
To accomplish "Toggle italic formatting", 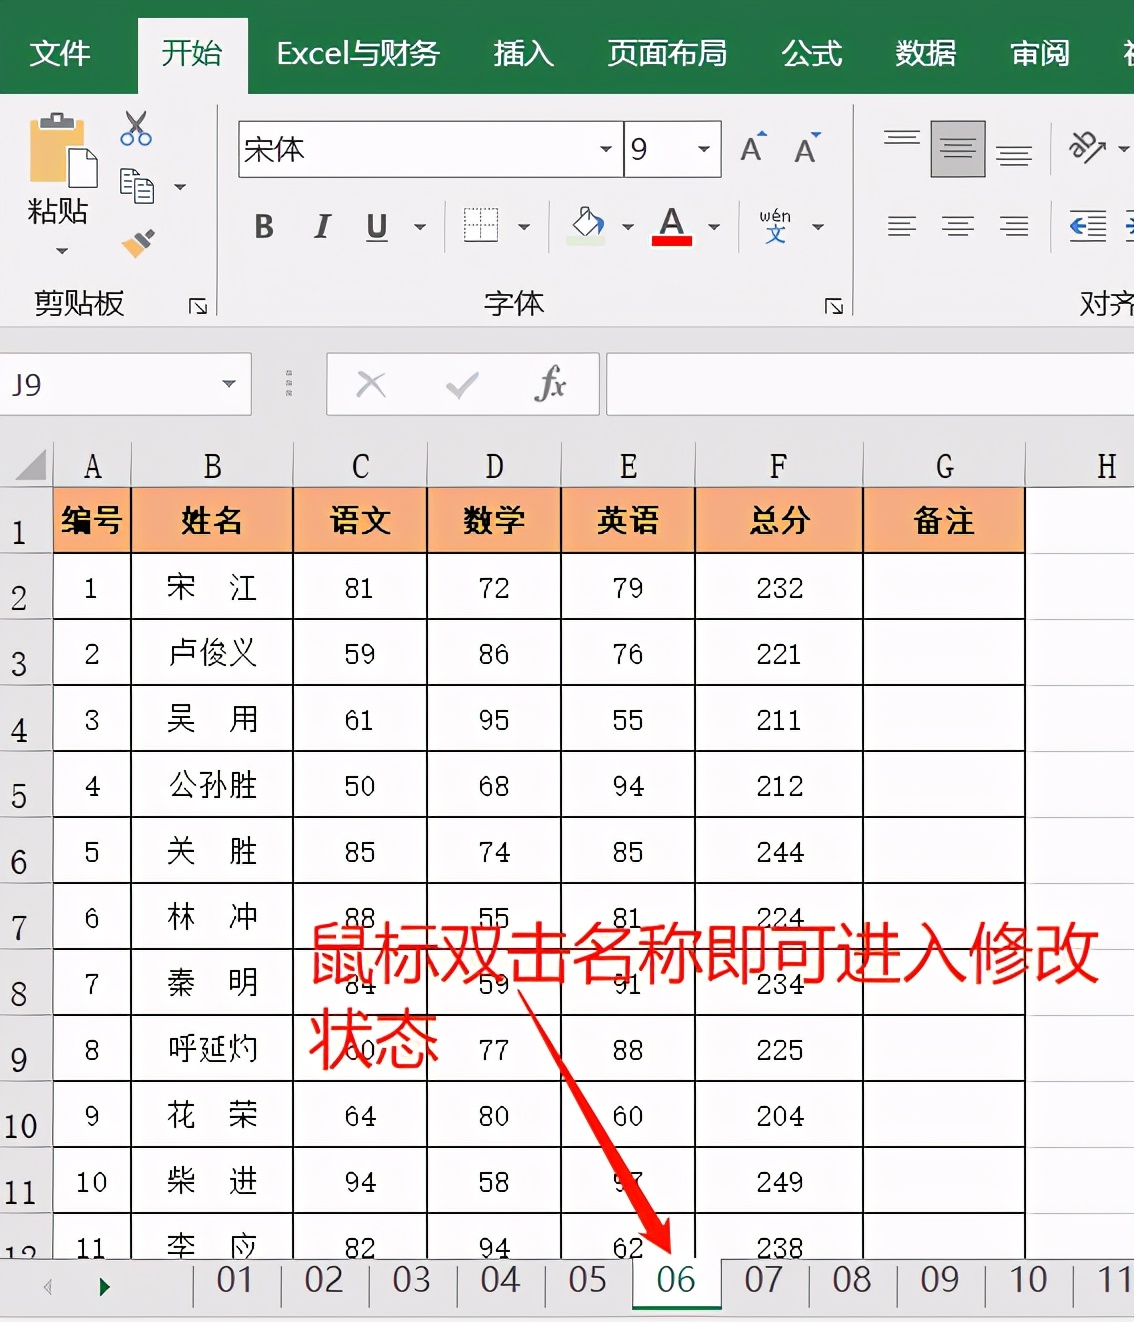I will [x=321, y=227].
